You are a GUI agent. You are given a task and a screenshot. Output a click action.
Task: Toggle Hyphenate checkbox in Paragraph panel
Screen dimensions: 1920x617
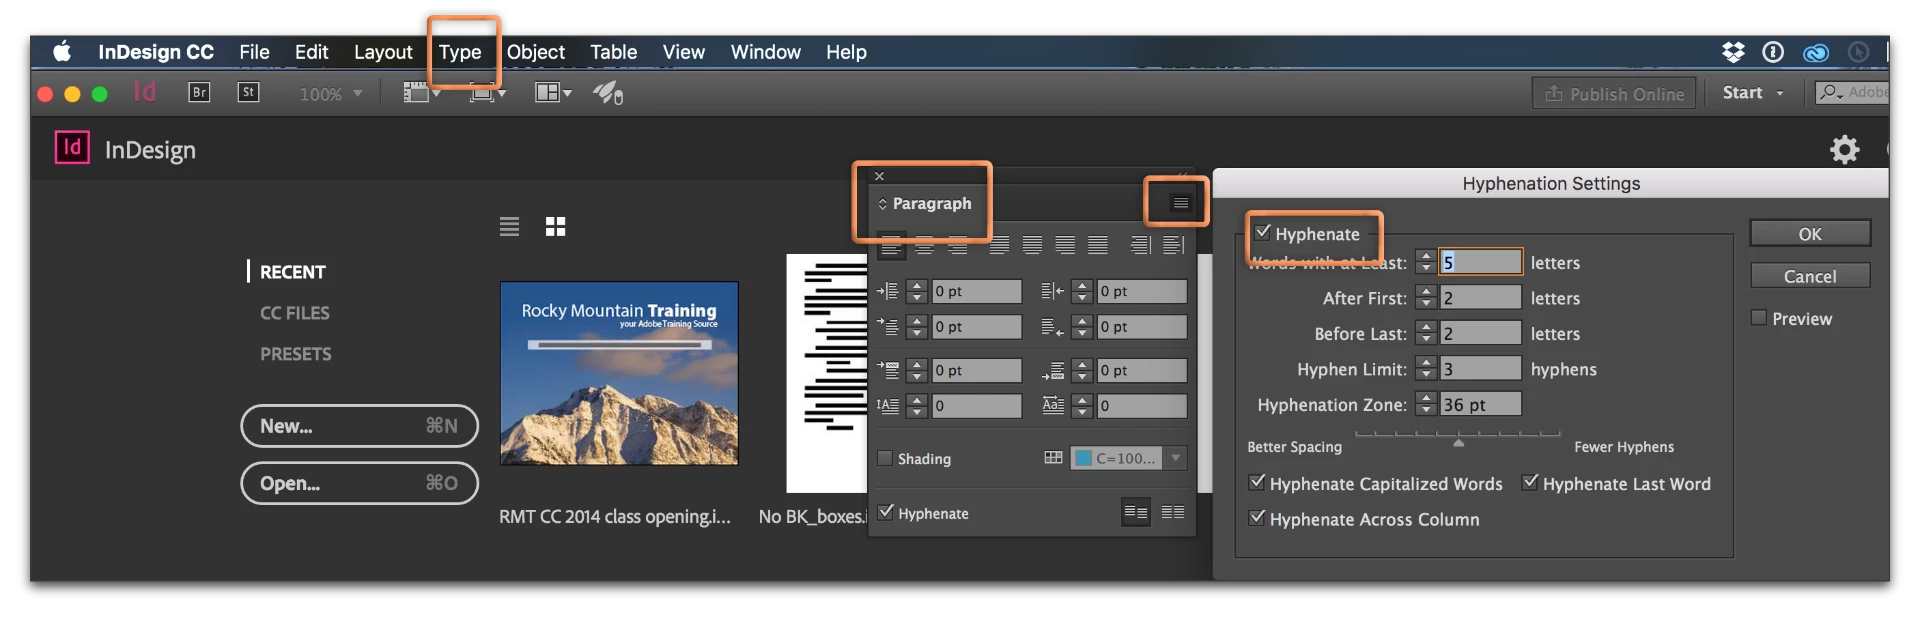[x=885, y=512]
